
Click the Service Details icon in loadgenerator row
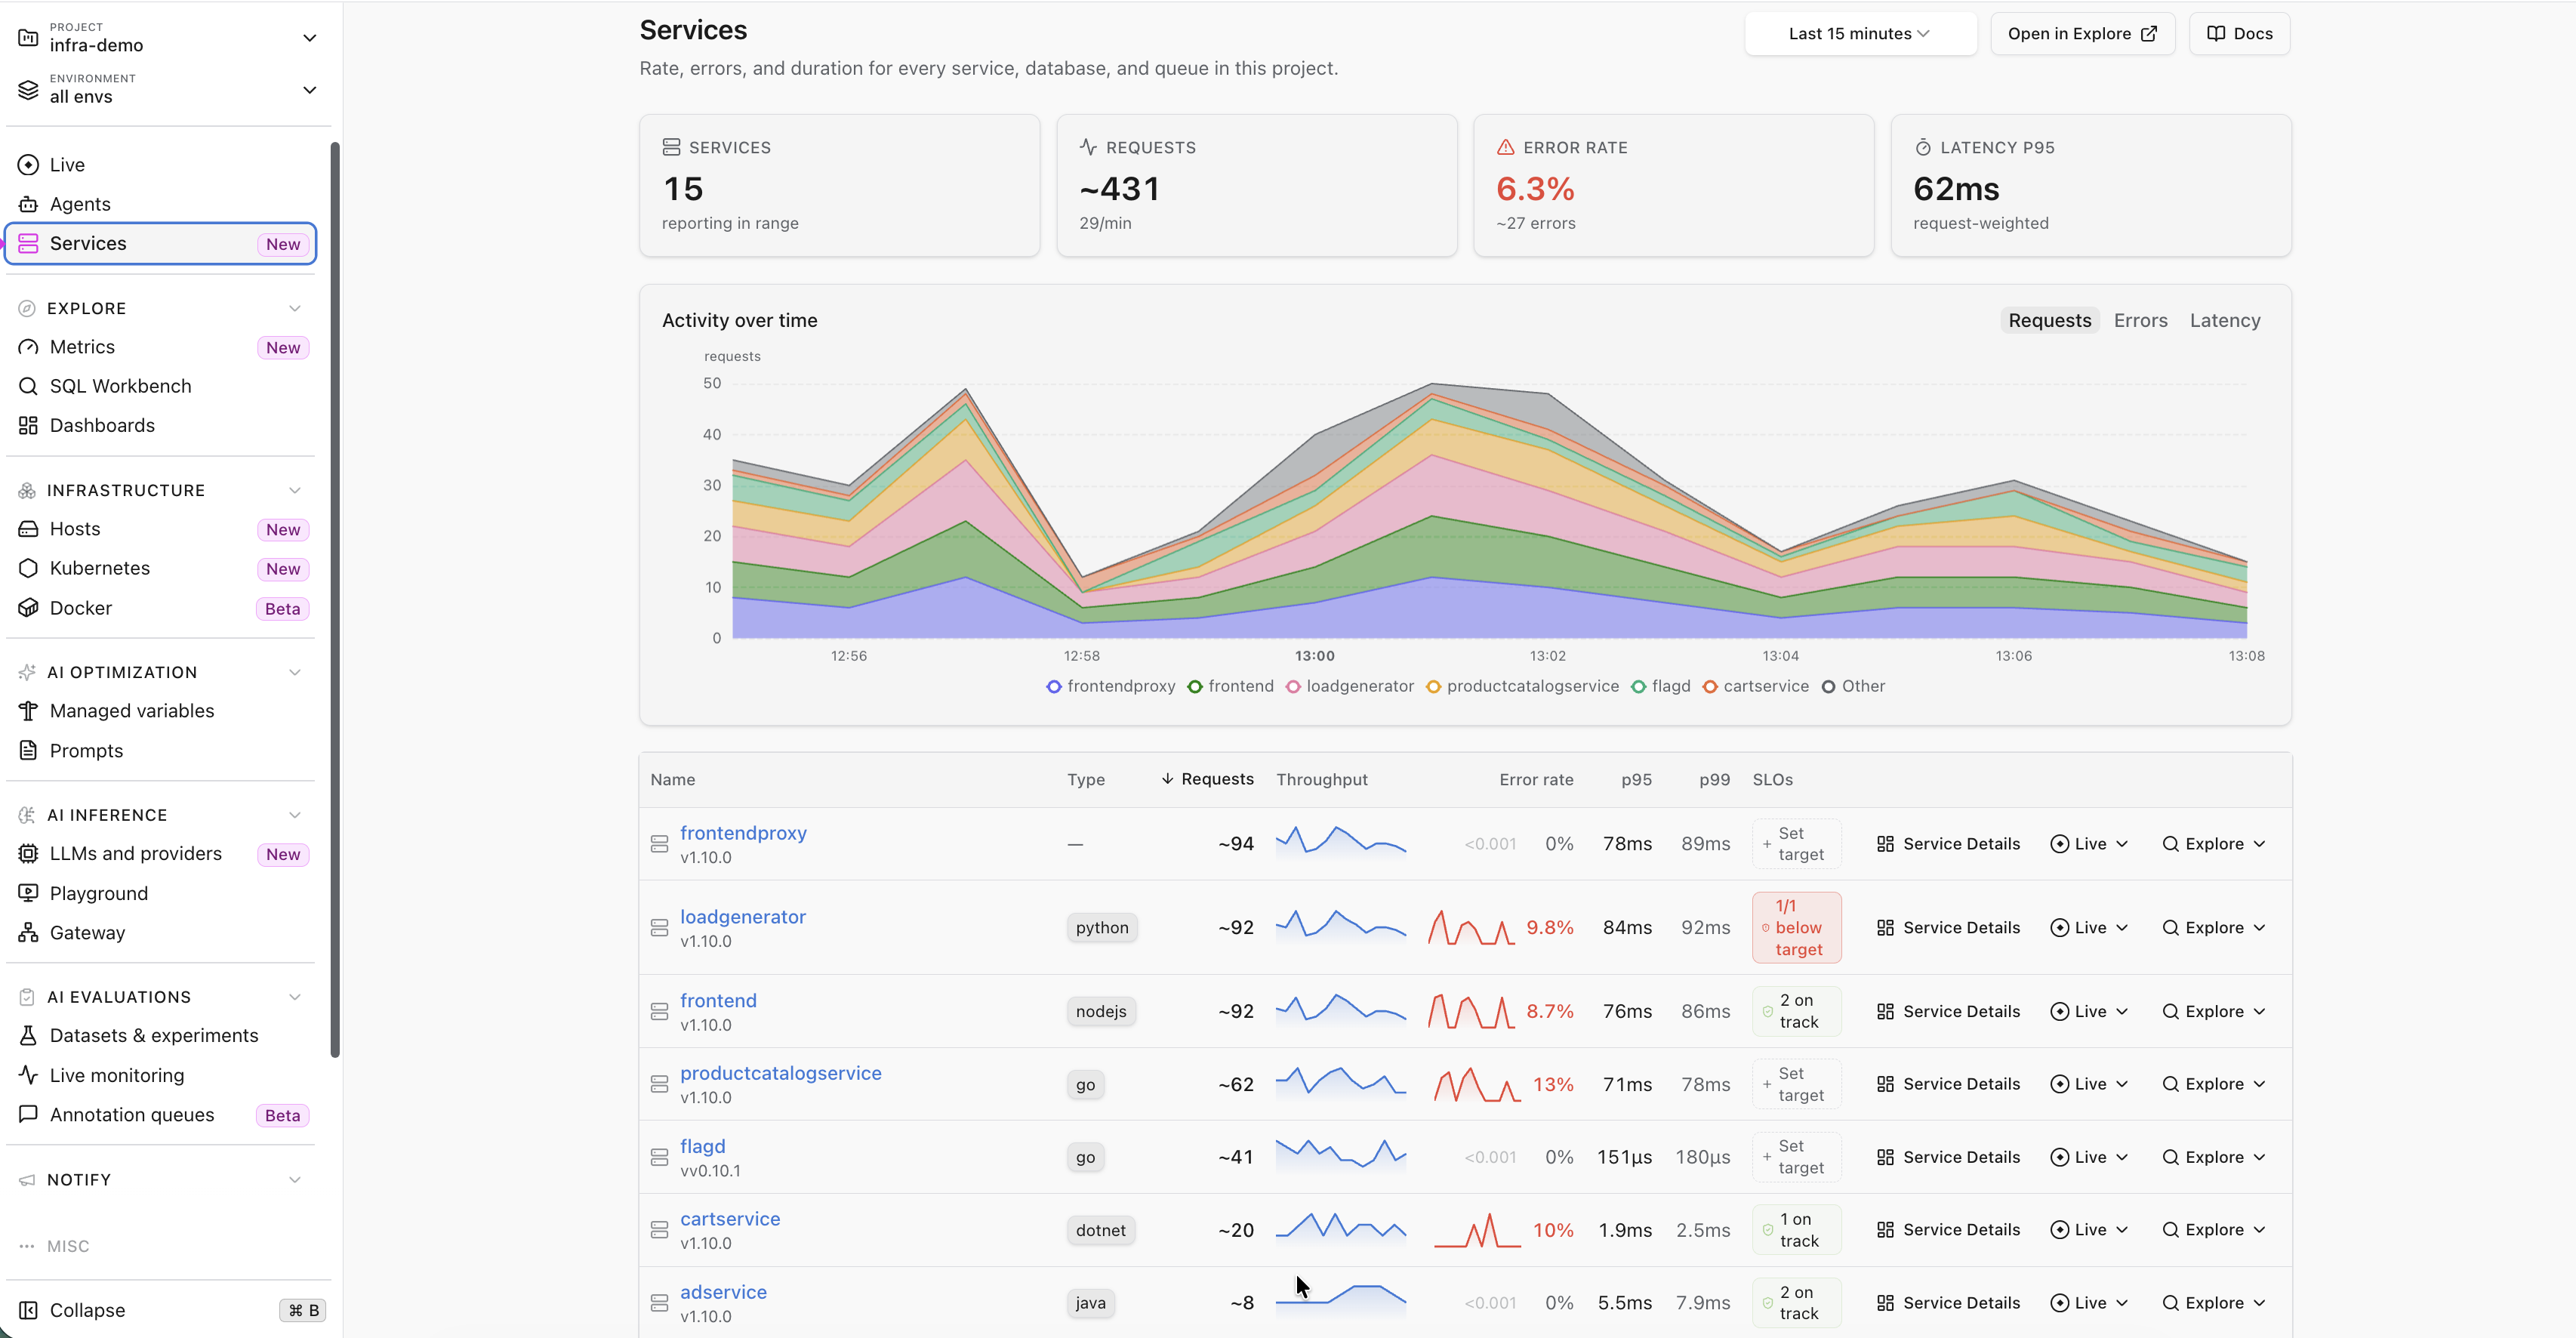coord(1885,928)
